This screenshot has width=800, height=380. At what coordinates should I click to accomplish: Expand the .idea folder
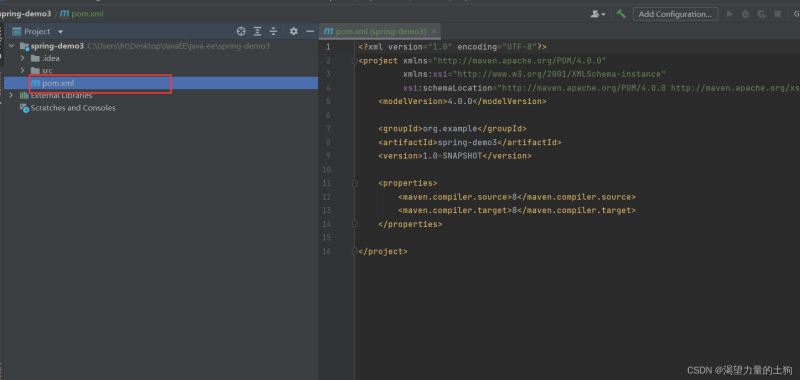[x=22, y=58]
